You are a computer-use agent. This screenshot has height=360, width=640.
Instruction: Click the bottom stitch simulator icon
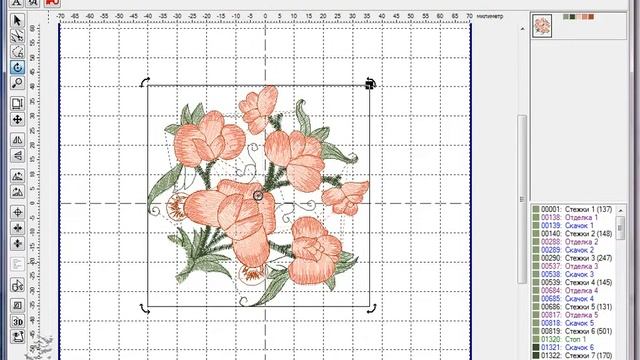pos(17,337)
